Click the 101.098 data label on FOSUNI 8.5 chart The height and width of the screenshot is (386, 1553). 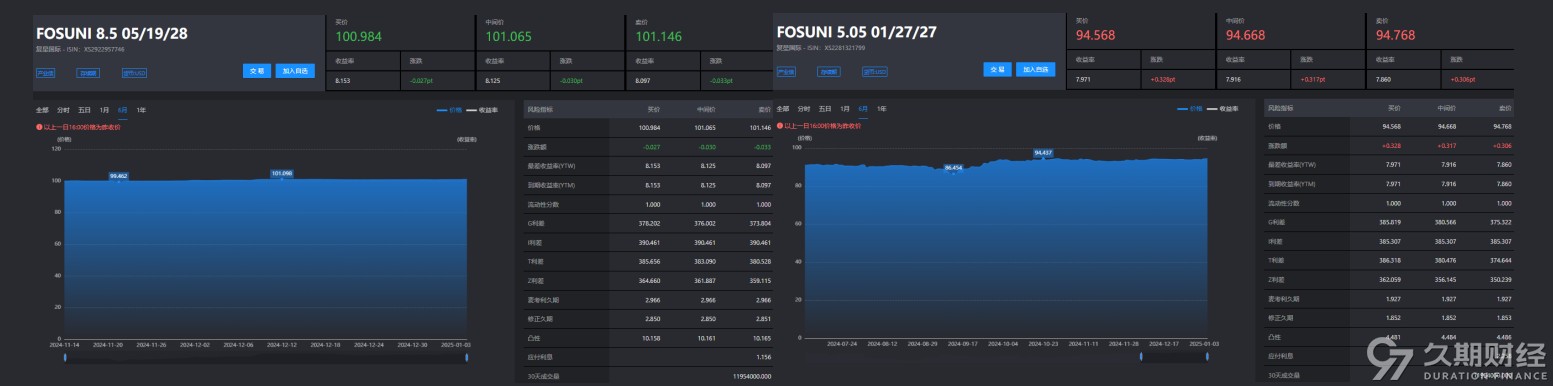coord(281,173)
